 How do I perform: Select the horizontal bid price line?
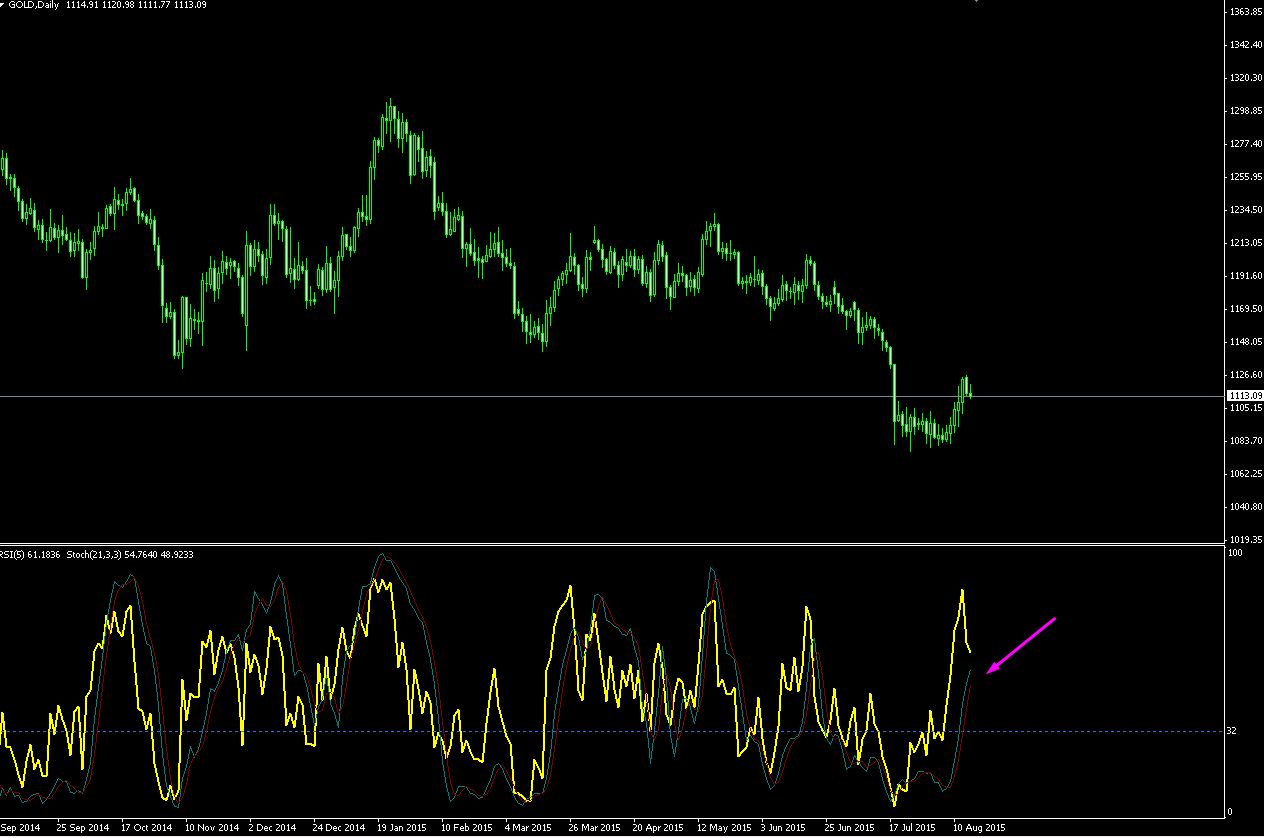click(x=612, y=397)
